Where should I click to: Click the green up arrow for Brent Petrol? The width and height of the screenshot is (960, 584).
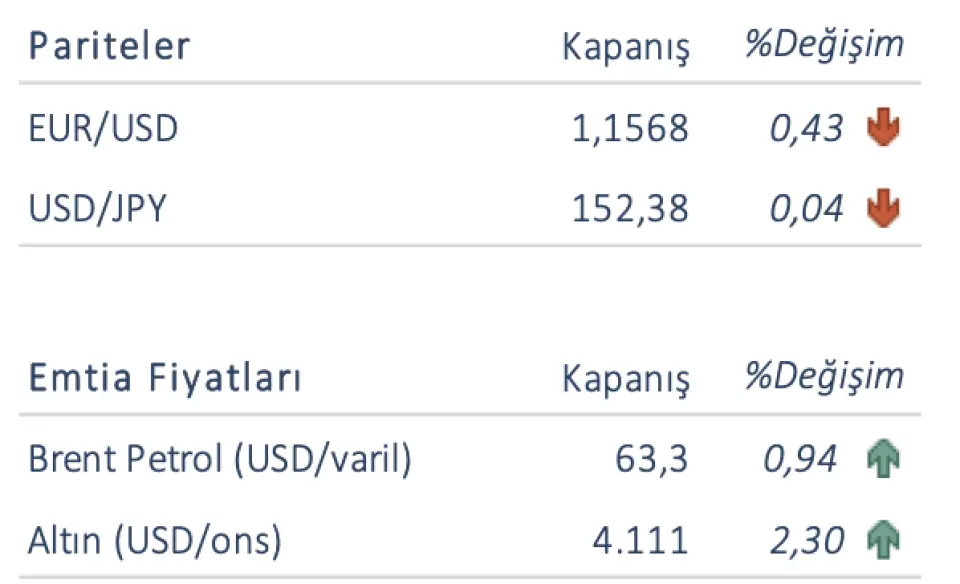(x=884, y=460)
